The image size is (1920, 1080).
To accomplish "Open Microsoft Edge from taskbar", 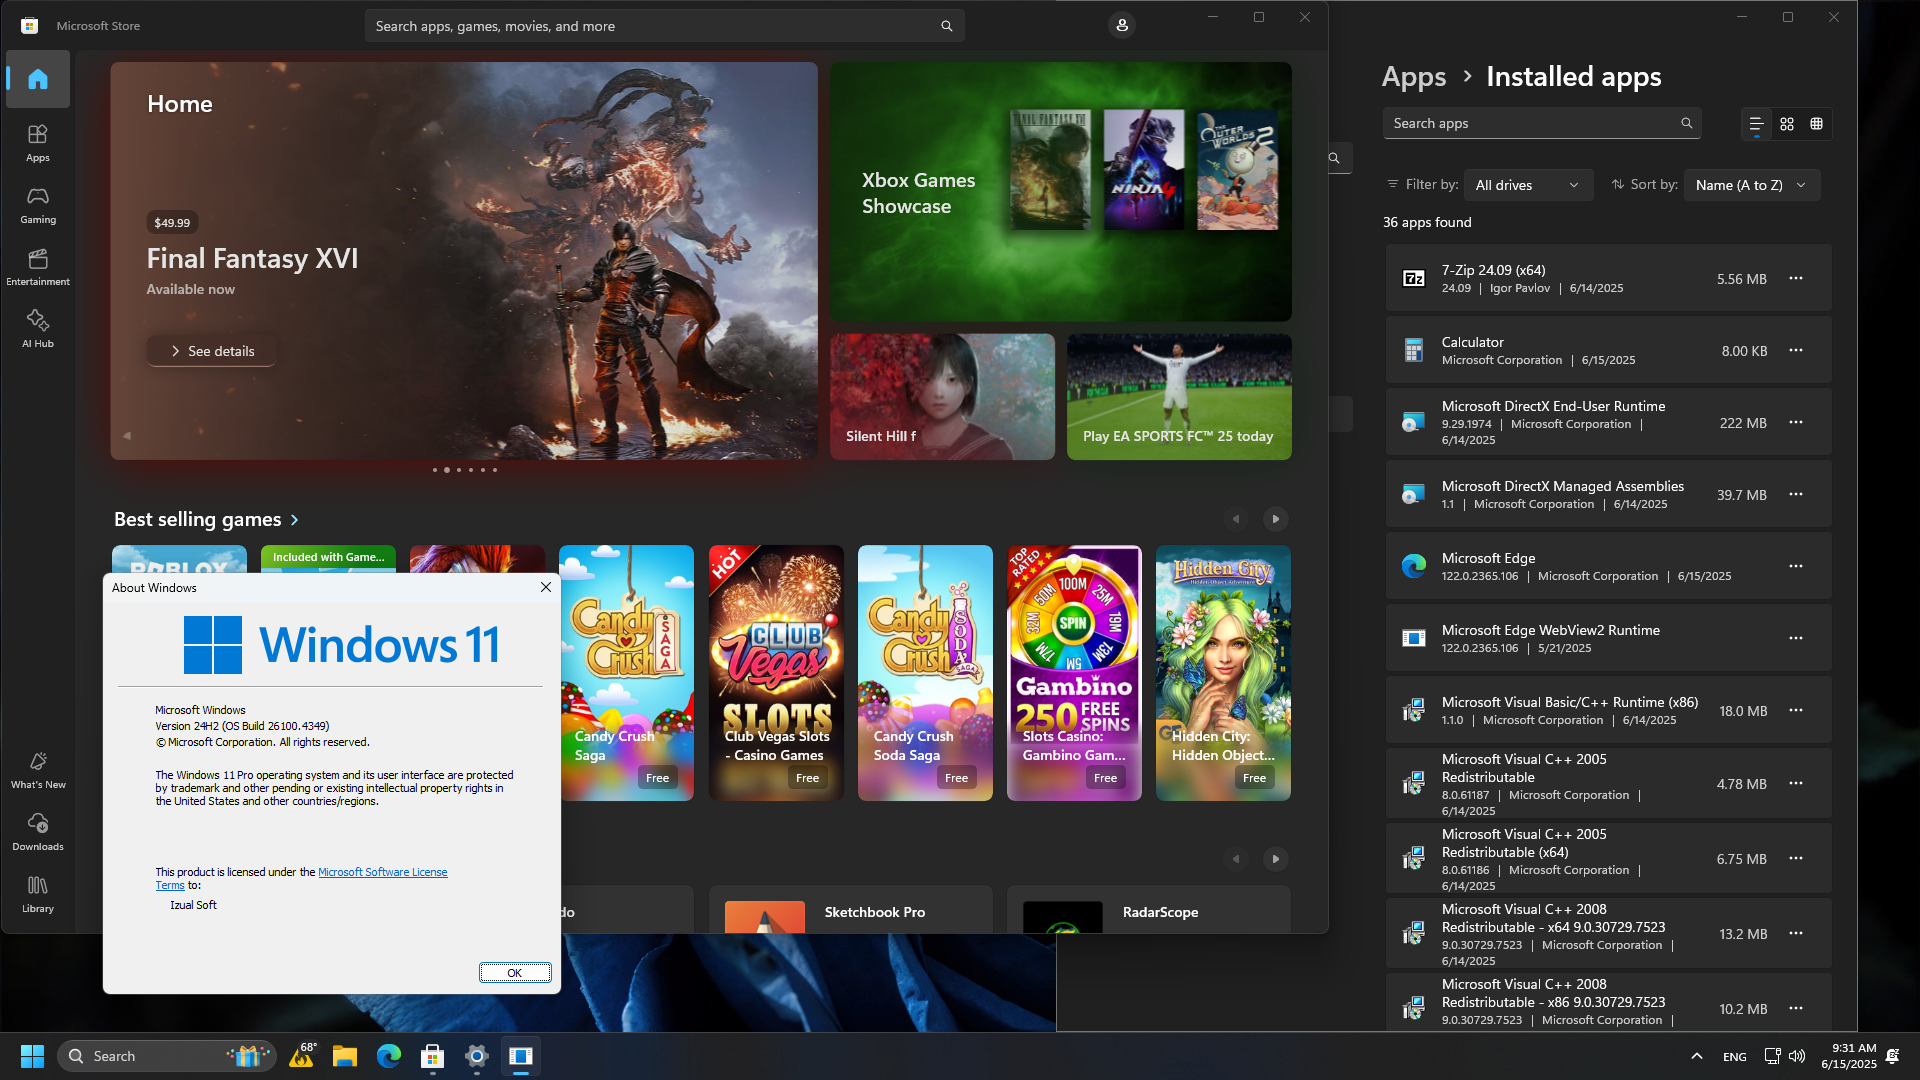I will point(389,1056).
